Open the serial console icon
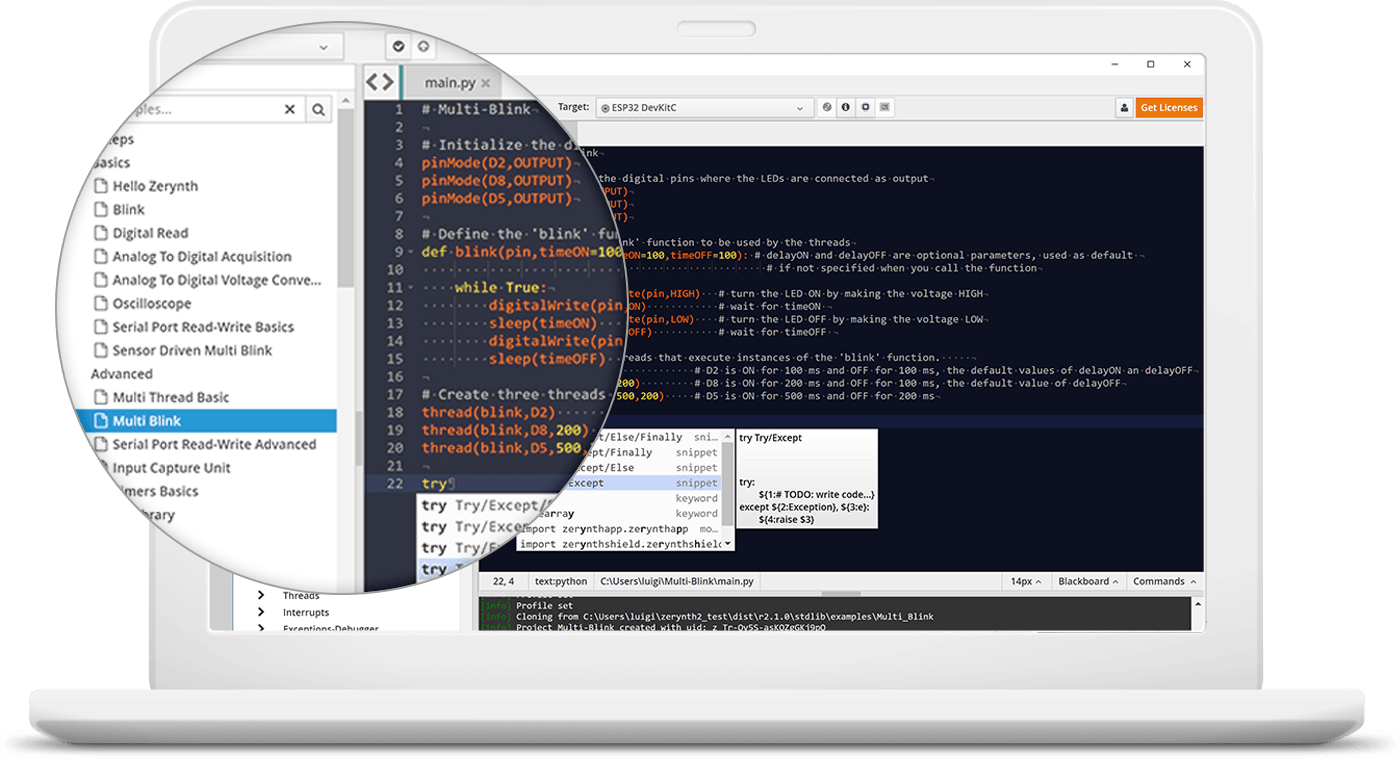This screenshot has width=1400, height=781. pos(886,107)
